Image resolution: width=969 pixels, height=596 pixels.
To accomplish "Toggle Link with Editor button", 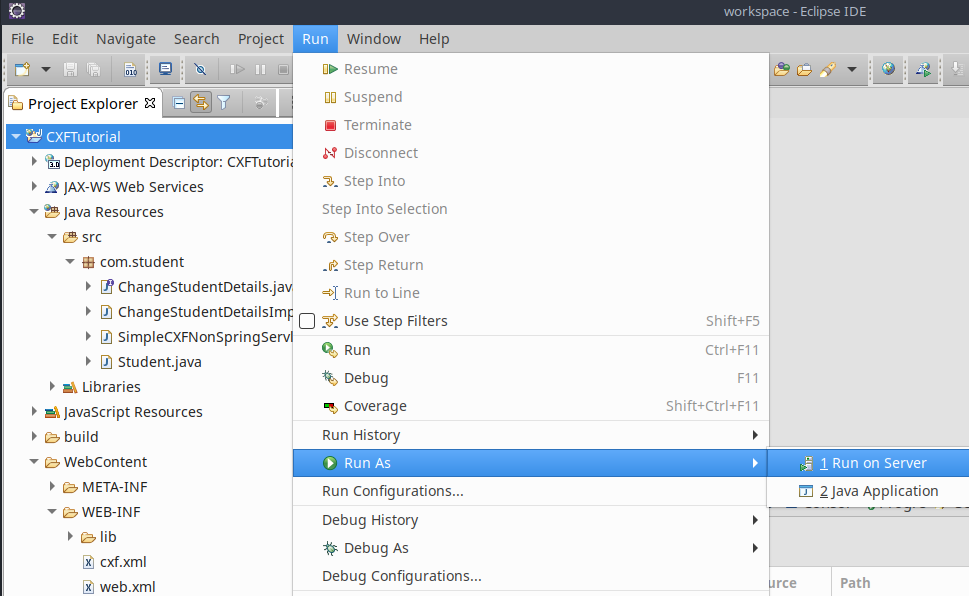I will [x=201, y=103].
